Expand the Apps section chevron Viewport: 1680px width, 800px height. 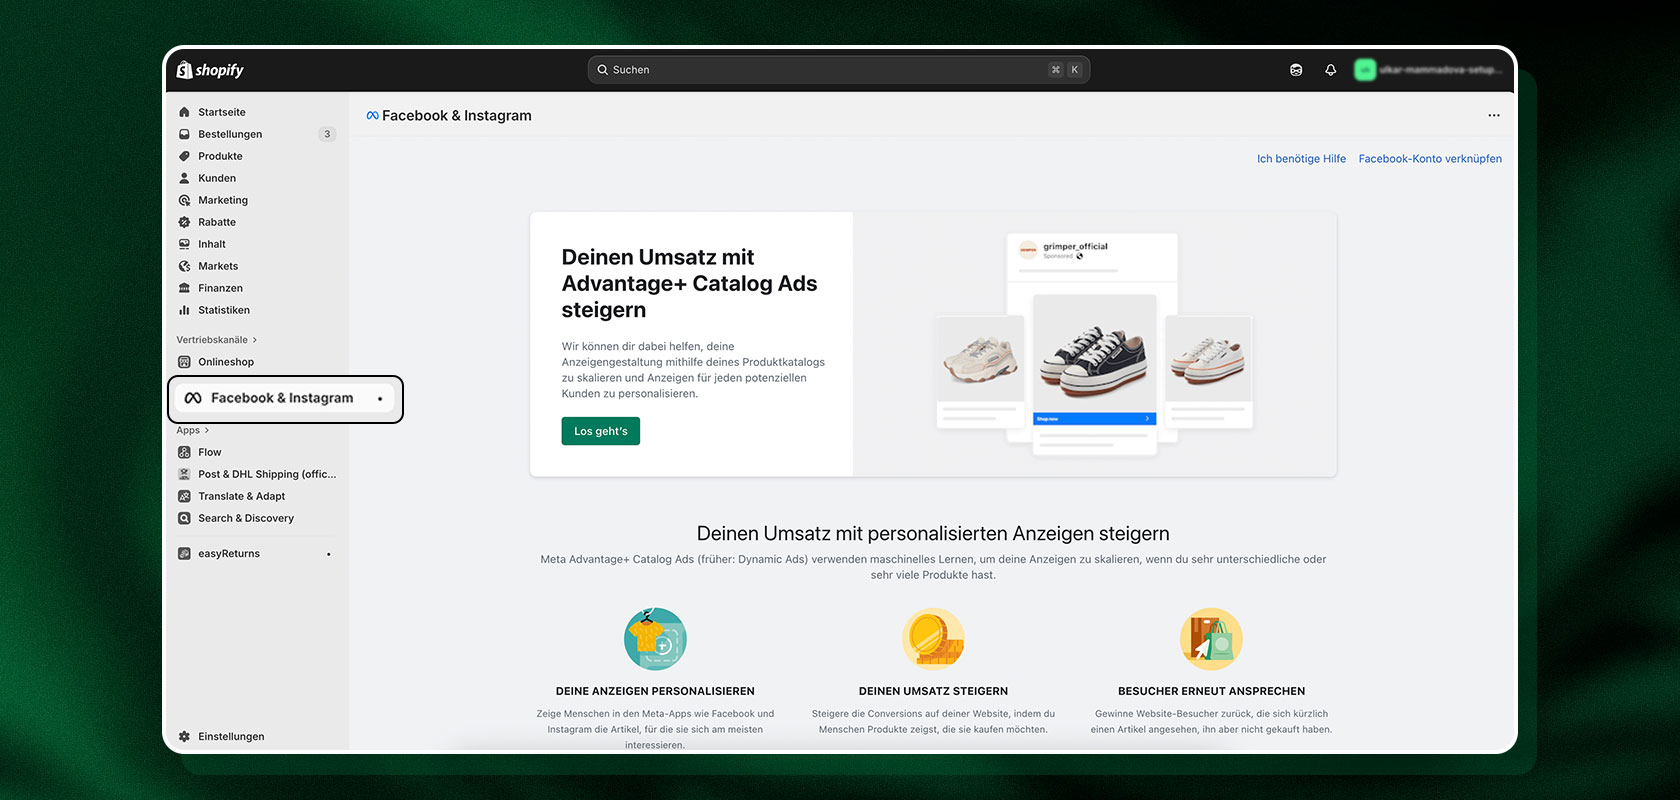point(207,430)
